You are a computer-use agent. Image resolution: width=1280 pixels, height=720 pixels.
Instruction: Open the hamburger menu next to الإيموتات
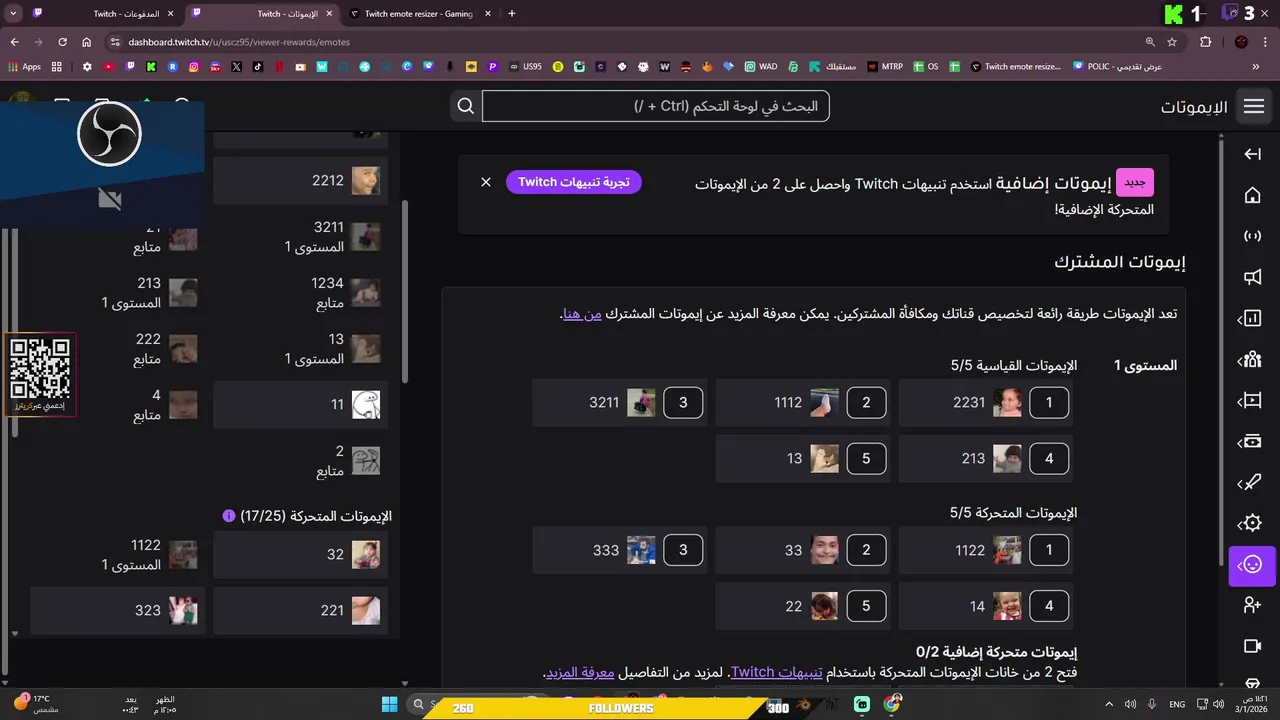(1254, 107)
